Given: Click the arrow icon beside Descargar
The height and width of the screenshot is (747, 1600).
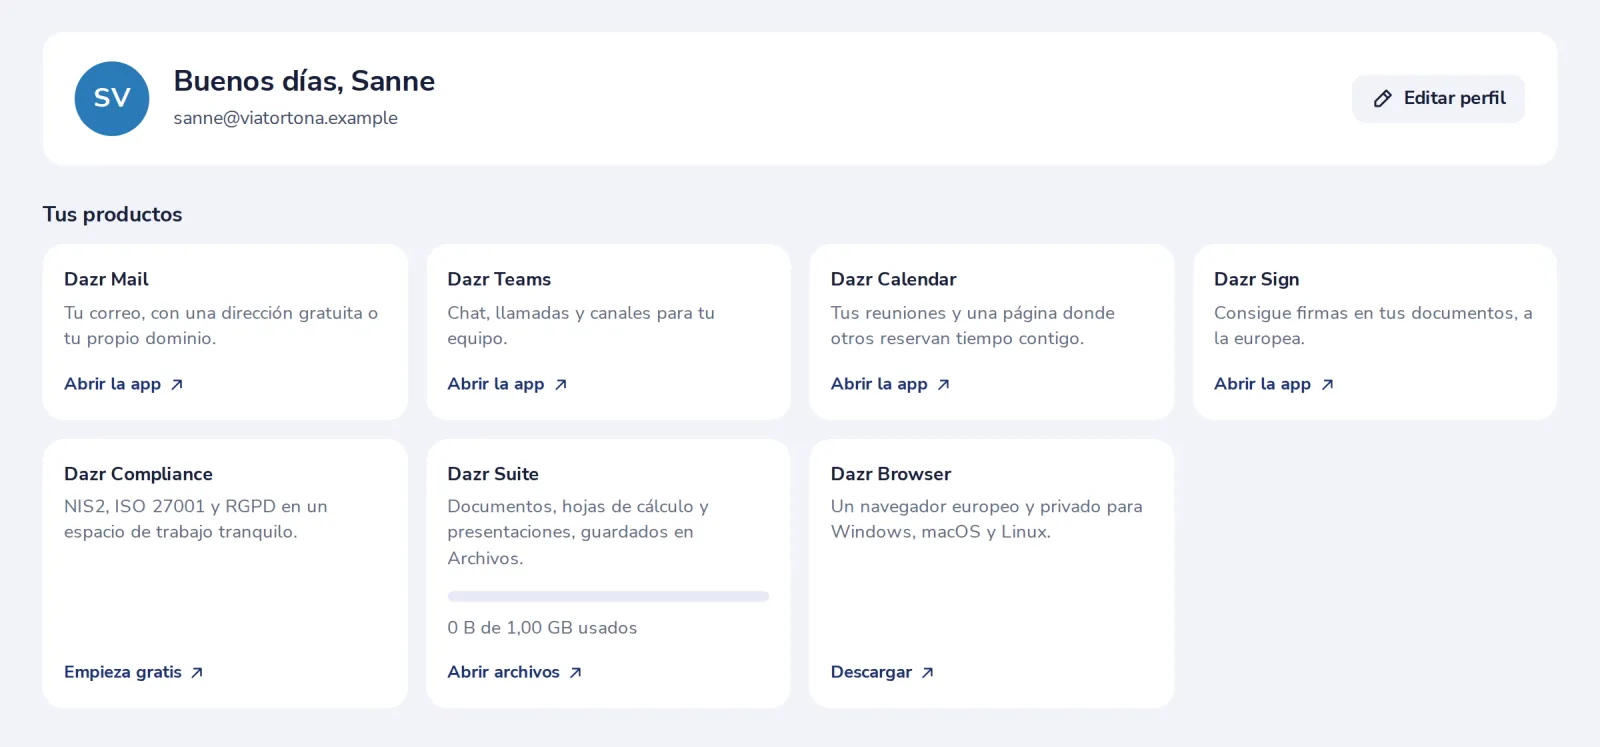Looking at the screenshot, I should point(928,672).
